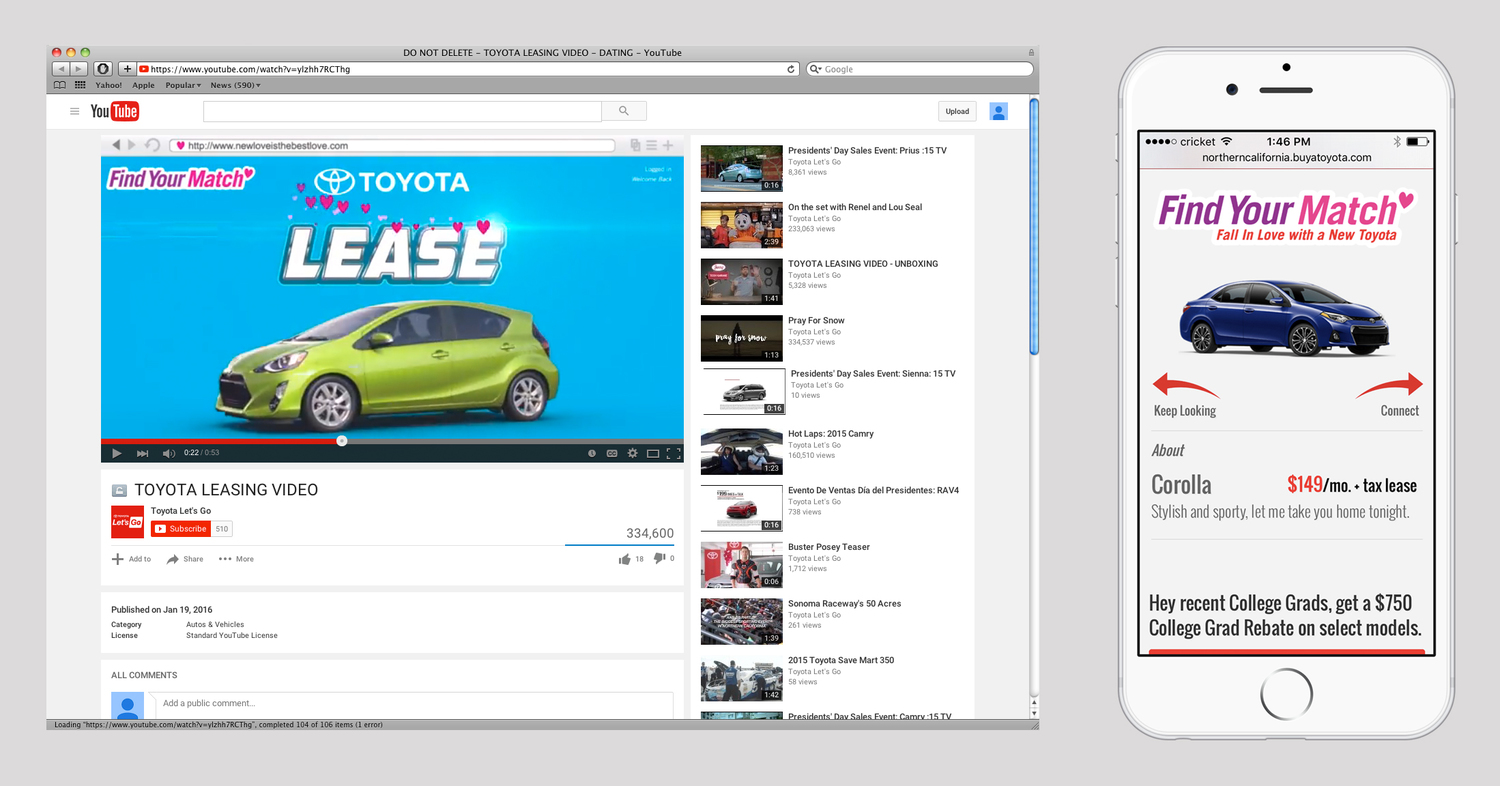Image resolution: width=1500 pixels, height=786 pixels.
Task: Open Top Sites grid icon
Action: (80, 85)
